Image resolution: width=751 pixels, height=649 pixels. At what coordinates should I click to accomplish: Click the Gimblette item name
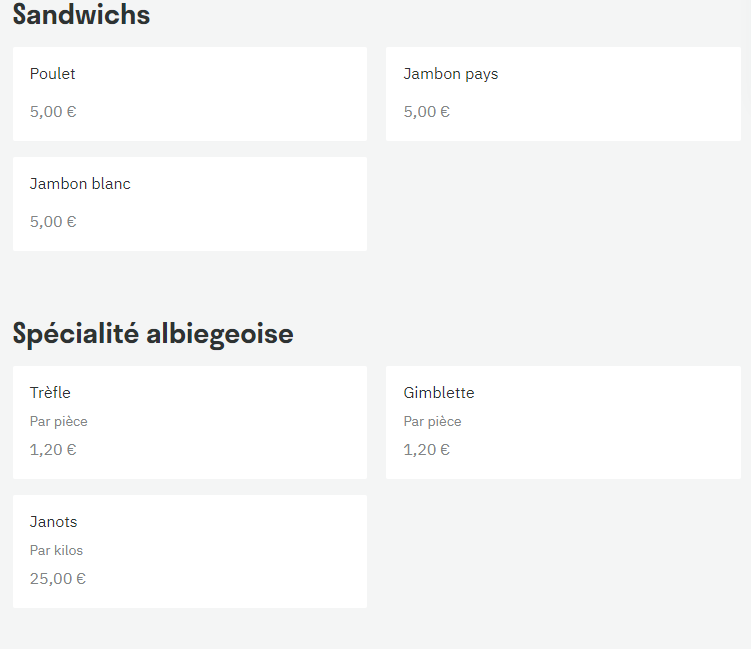[439, 393]
